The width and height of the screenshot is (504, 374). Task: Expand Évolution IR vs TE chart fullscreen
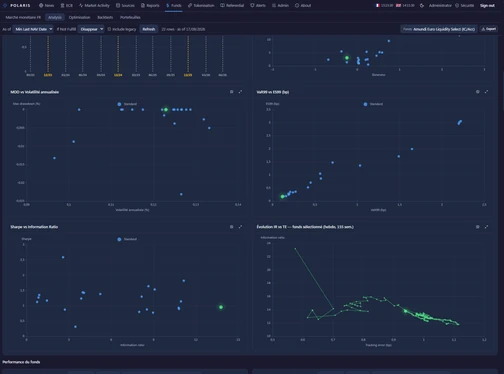coord(486,227)
